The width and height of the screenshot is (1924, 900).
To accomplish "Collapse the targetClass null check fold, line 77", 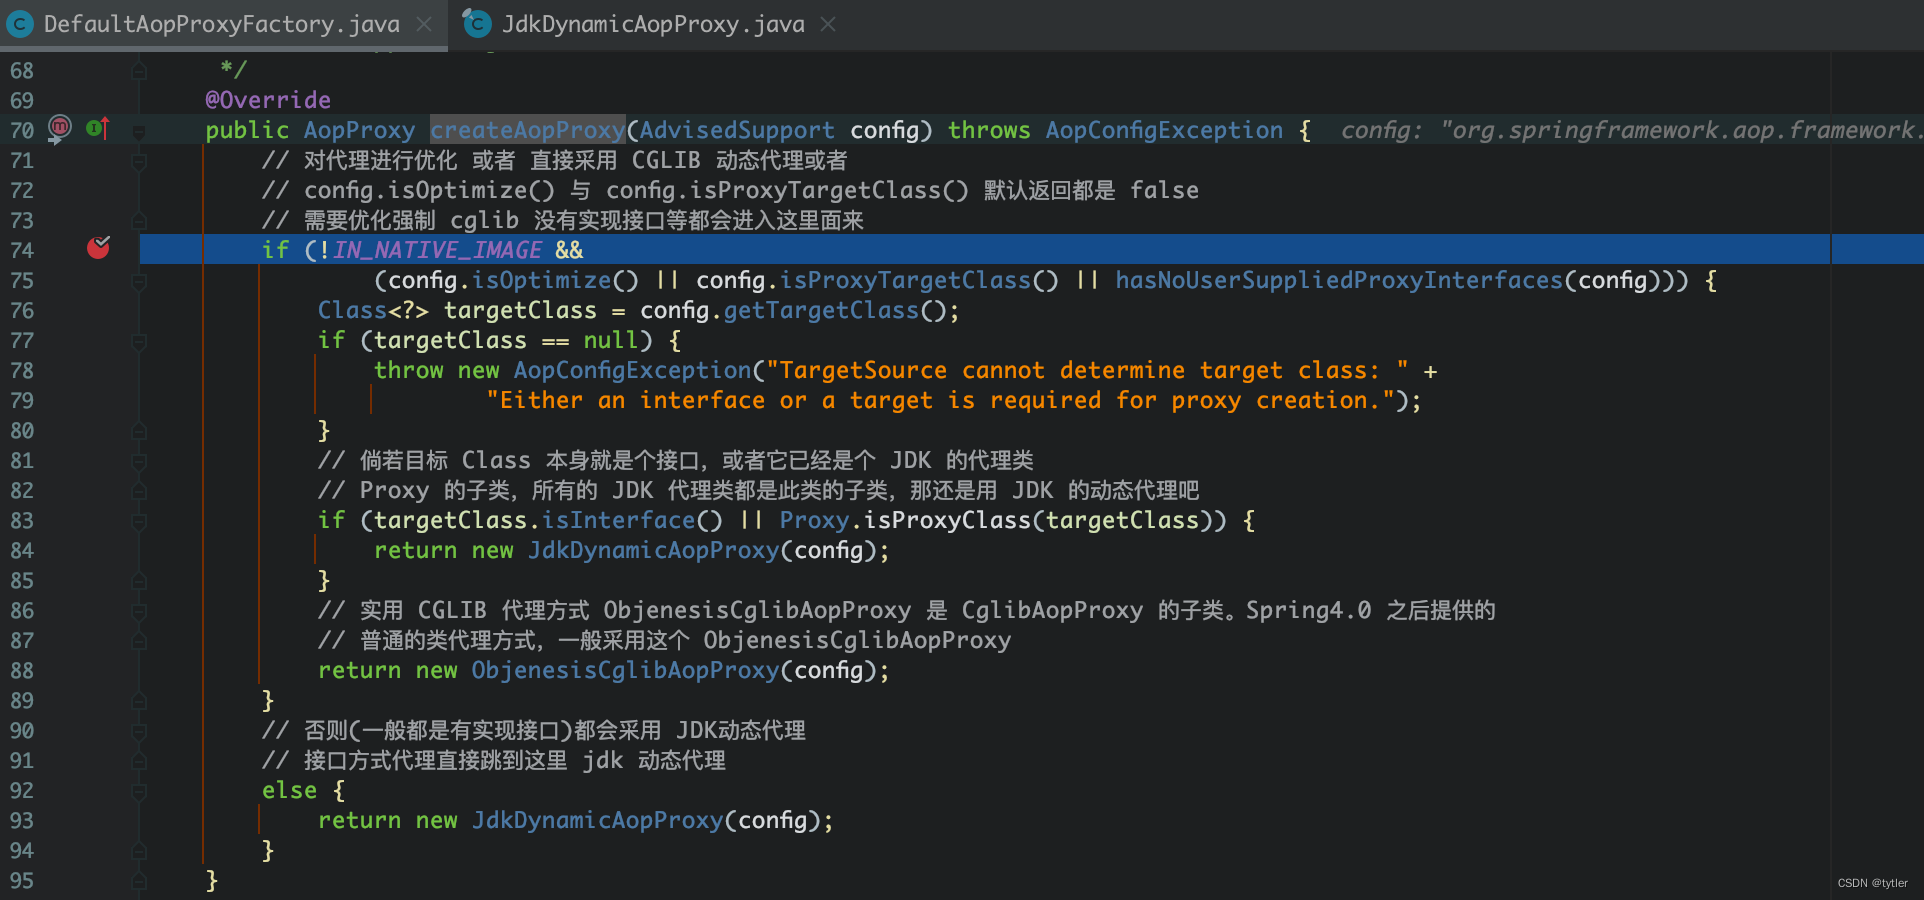I will [x=139, y=341].
